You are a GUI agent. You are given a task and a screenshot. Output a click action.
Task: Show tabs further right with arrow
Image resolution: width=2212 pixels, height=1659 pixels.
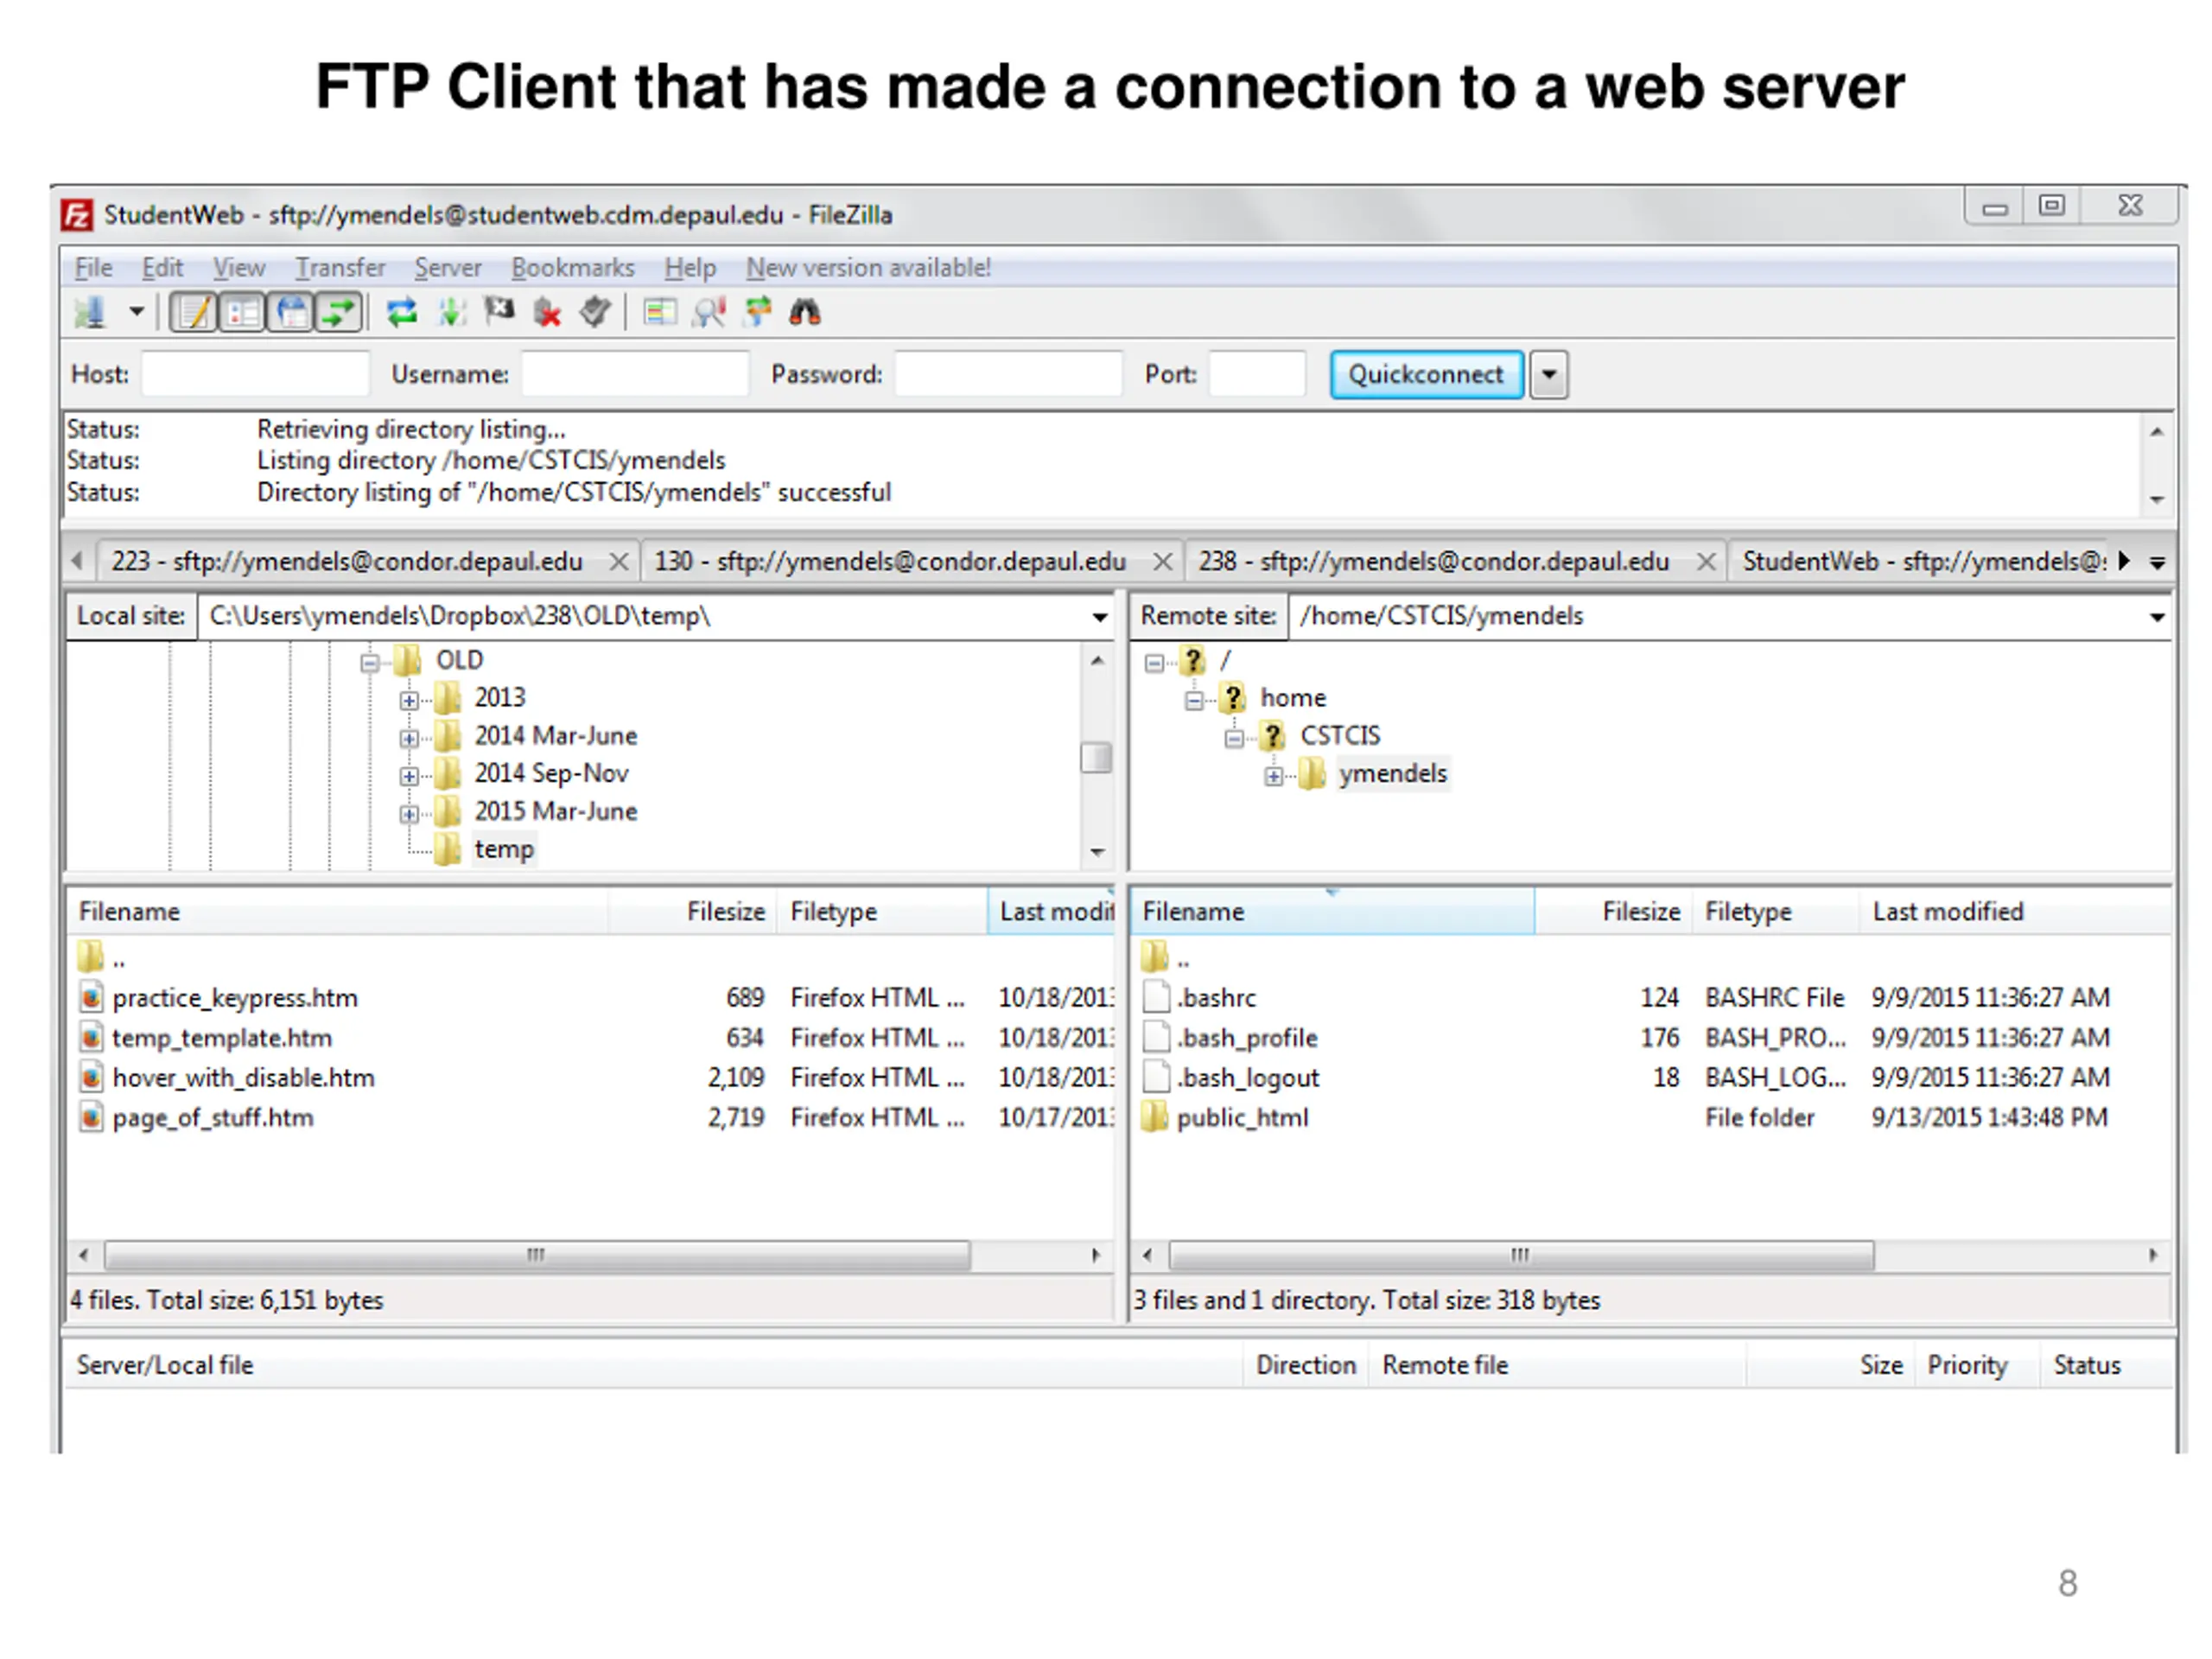(2124, 561)
